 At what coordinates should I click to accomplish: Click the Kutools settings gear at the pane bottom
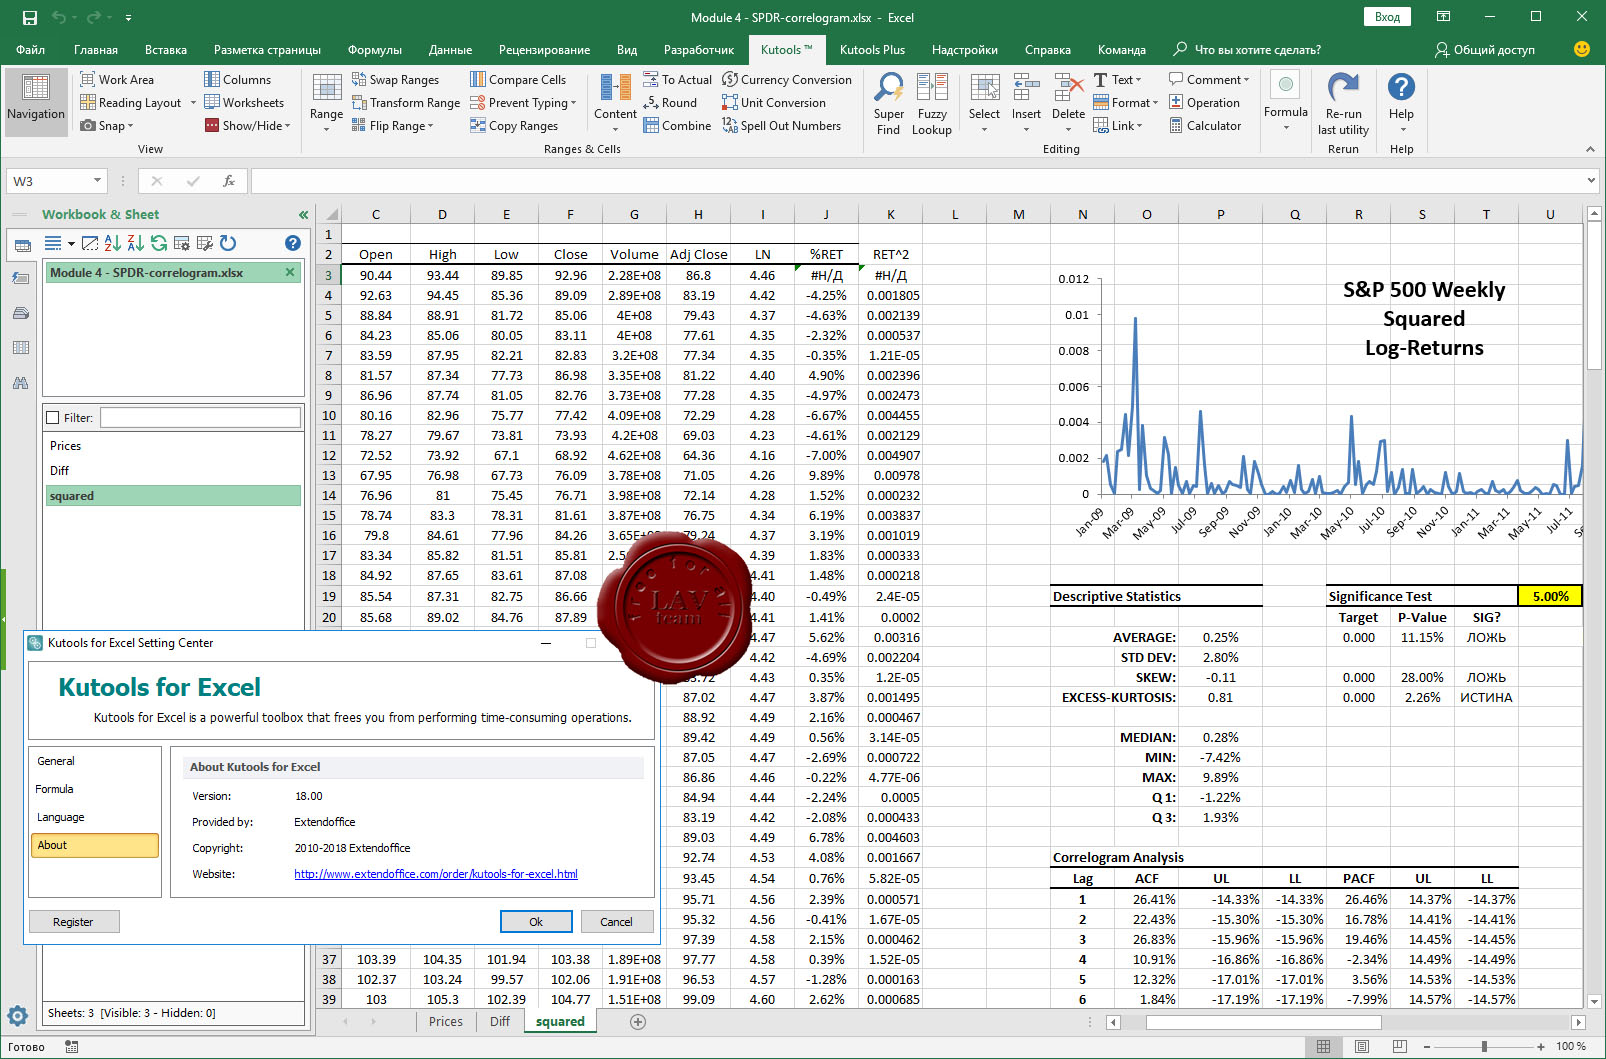point(18,1017)
